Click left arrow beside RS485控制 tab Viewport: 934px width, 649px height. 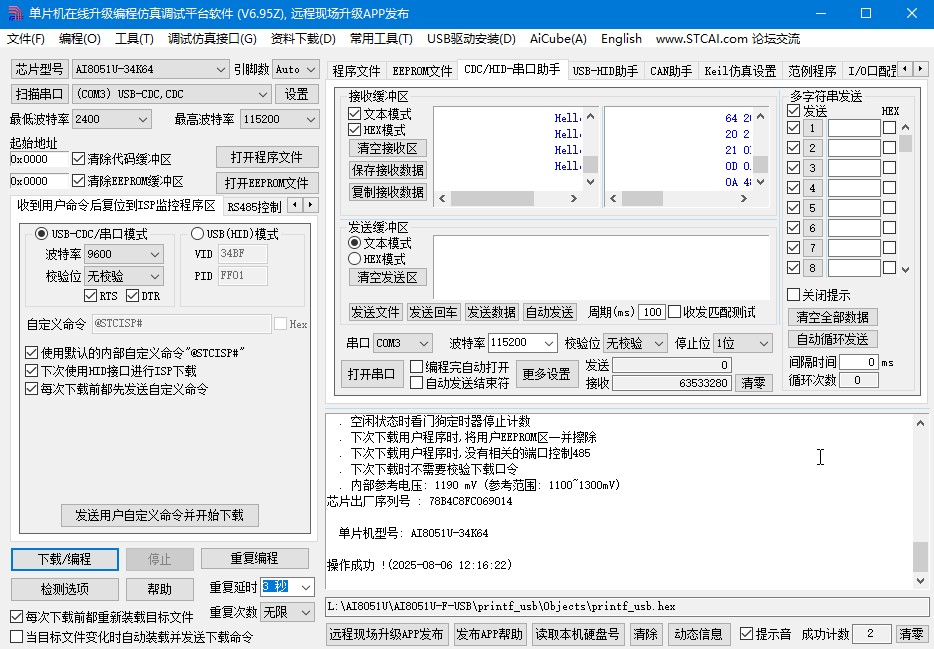pyautogui.click(x=295, y=205)
